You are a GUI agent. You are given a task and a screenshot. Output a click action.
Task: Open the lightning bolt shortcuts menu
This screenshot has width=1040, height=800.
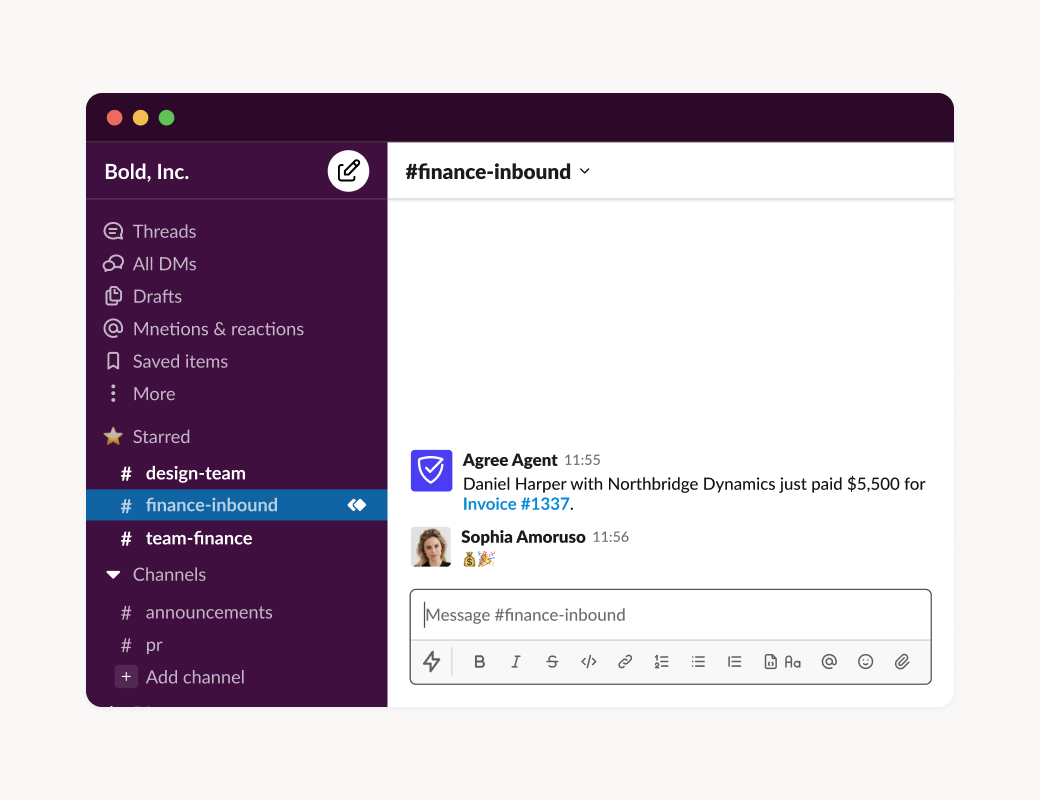click(432, 662)
